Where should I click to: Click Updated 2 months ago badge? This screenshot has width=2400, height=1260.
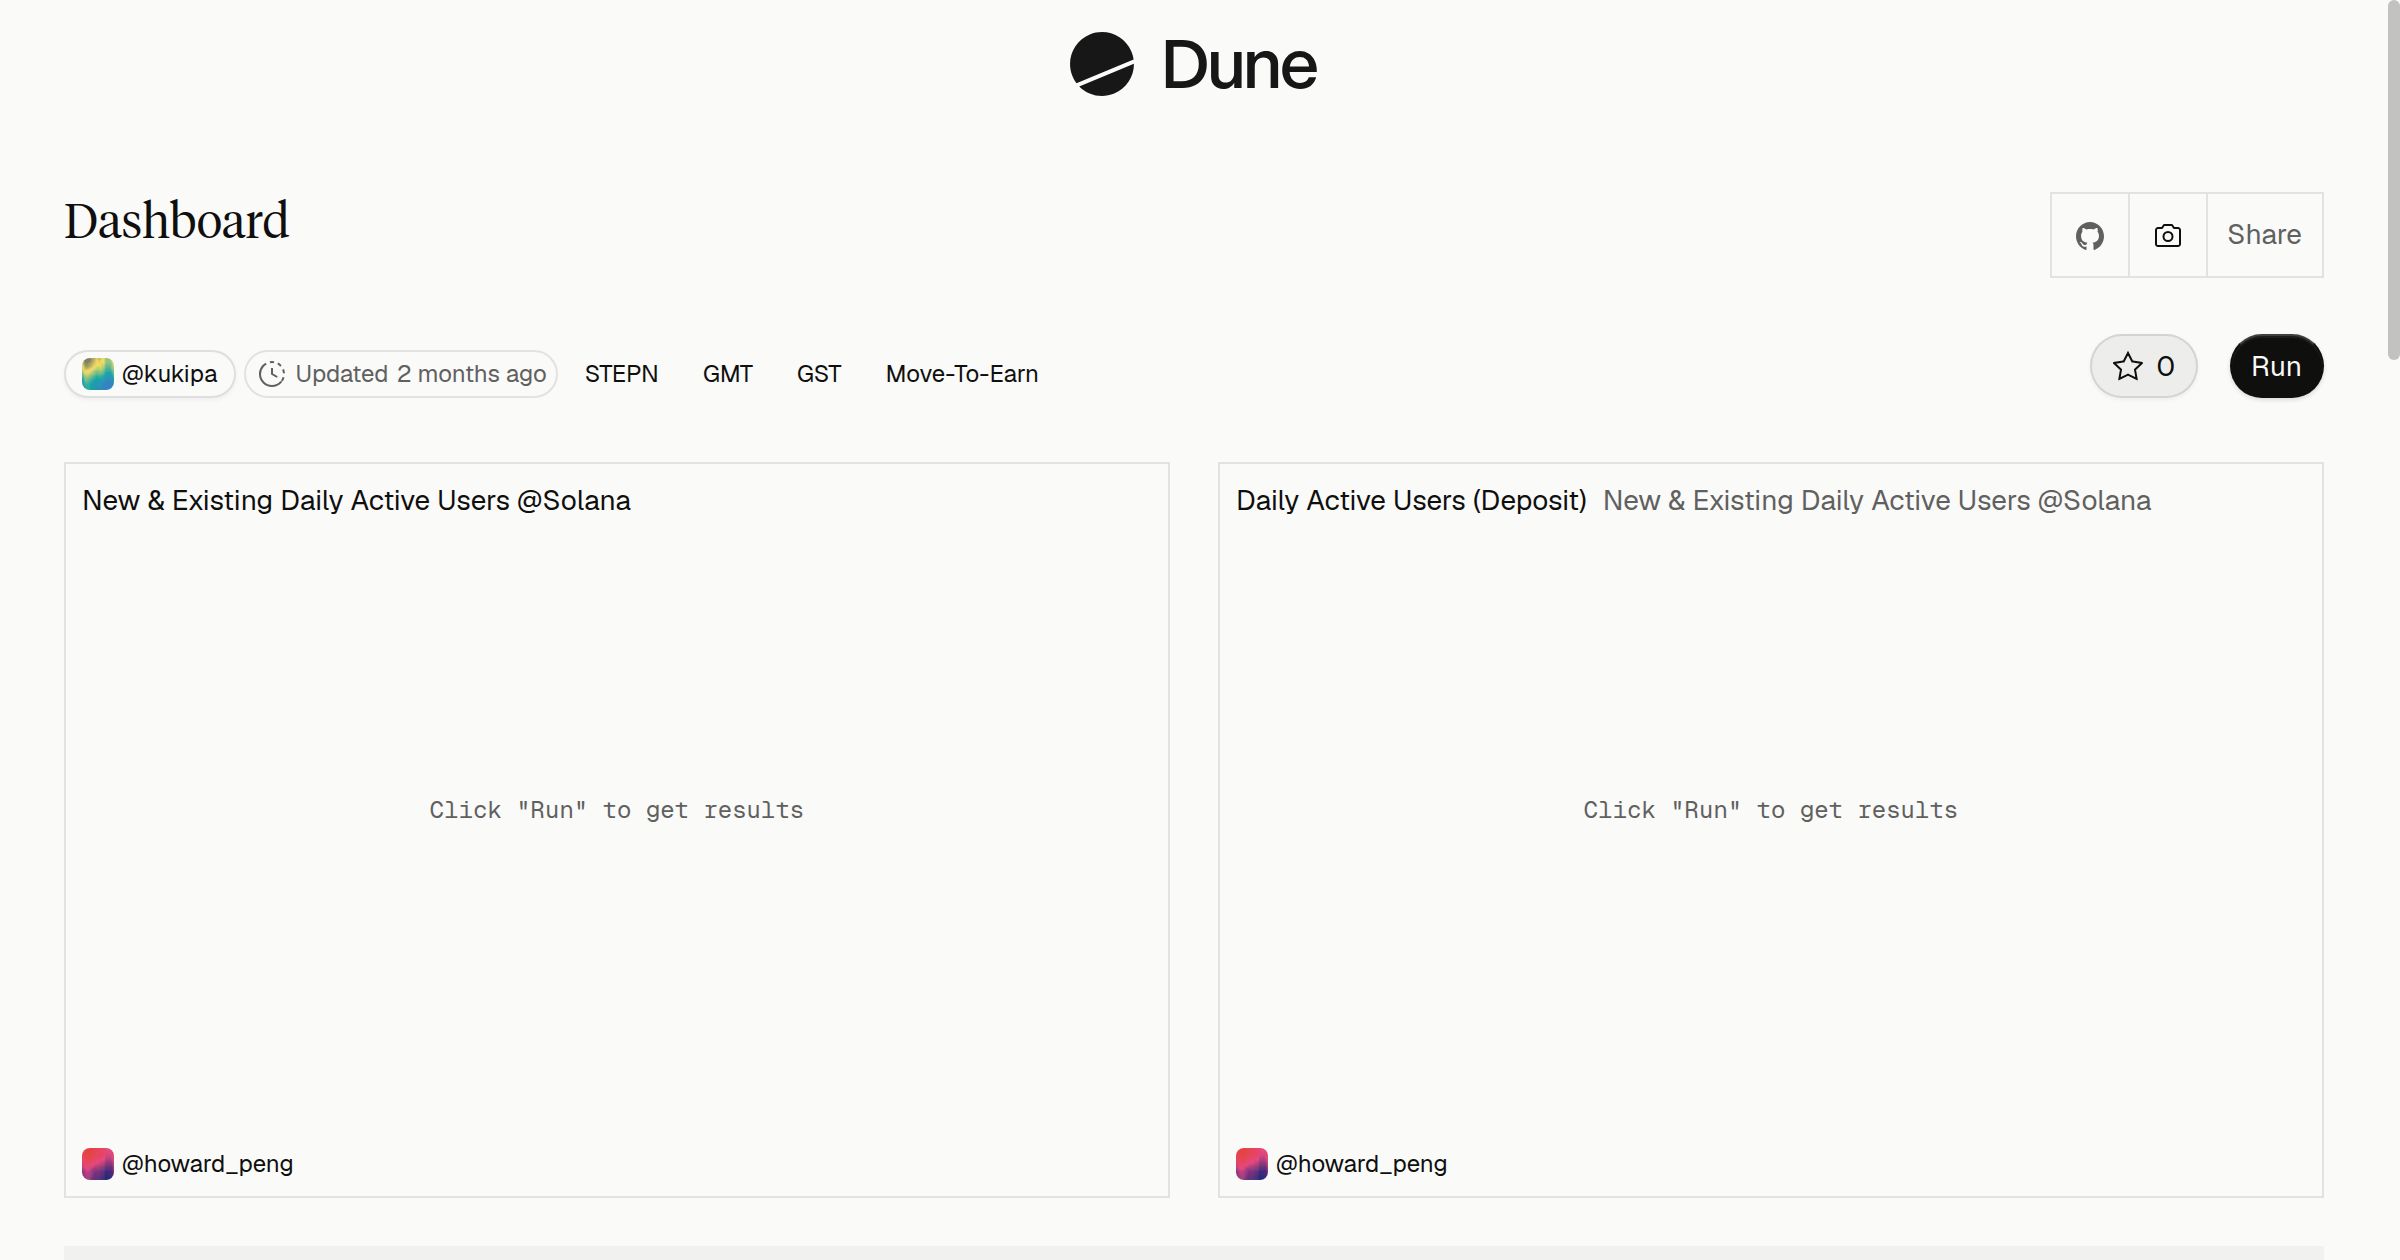point(401,374)
